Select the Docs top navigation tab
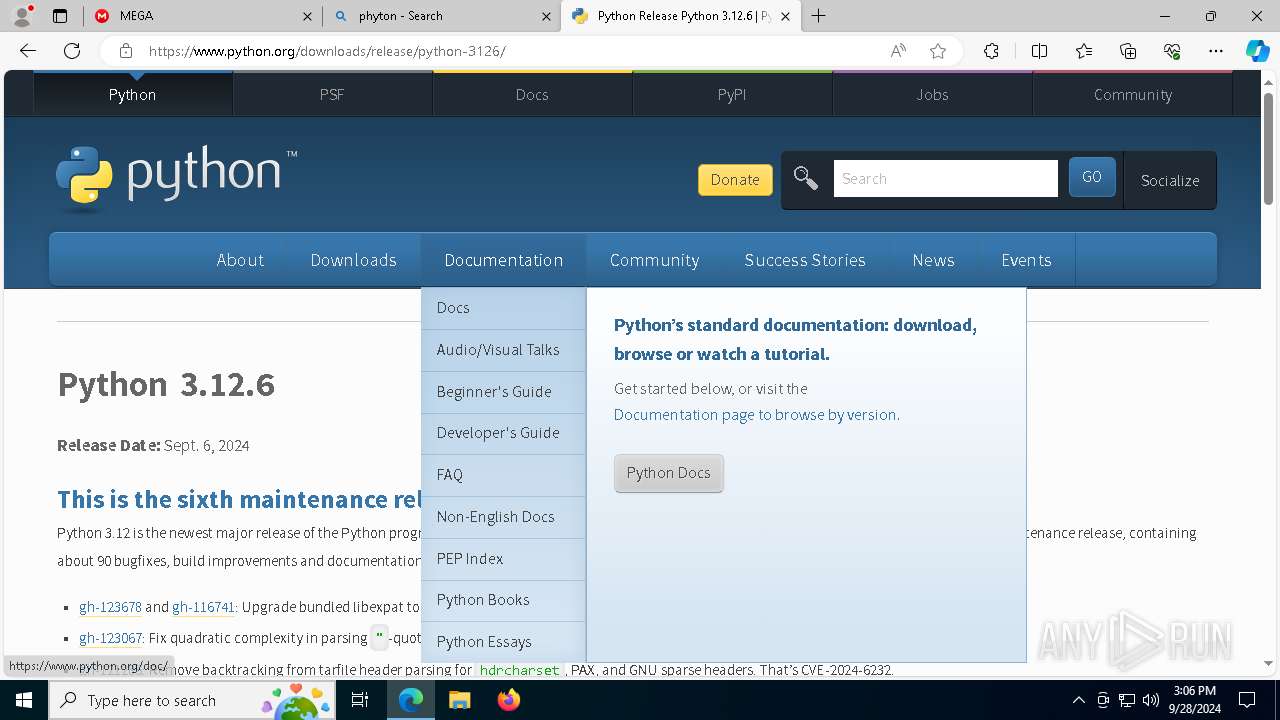 click(532, 94)
